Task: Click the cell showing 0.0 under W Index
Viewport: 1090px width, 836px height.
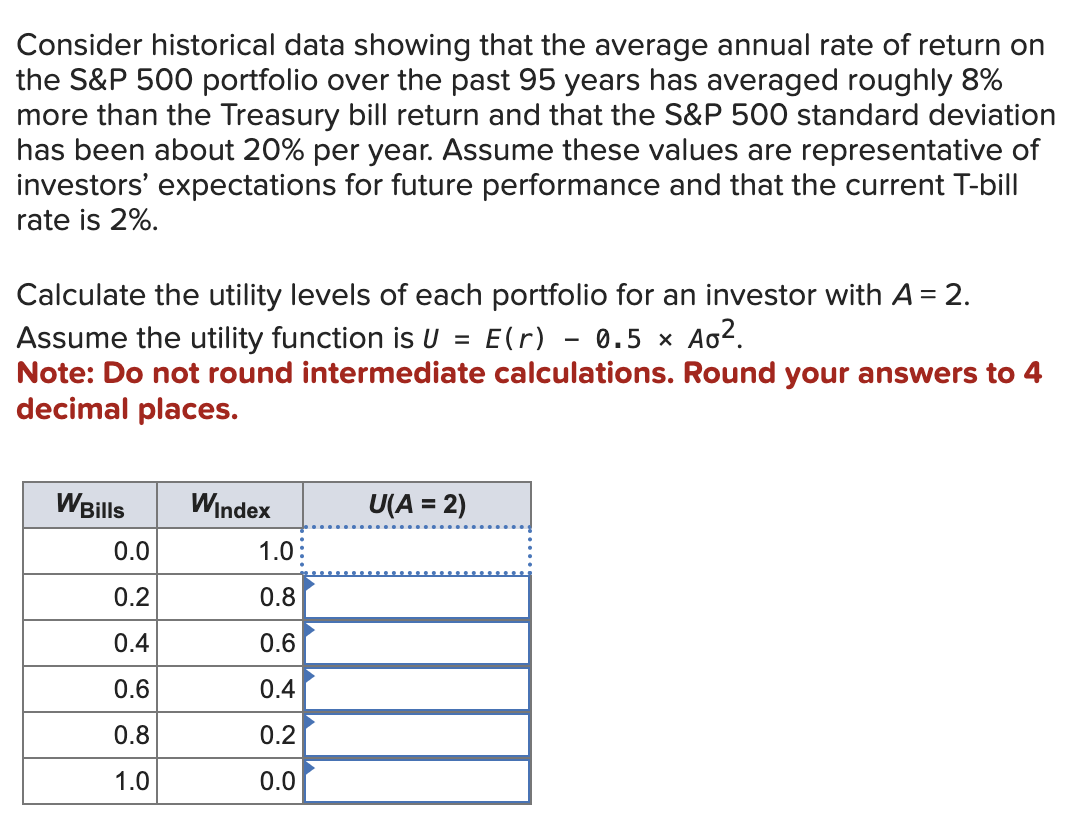Action: 230,781
